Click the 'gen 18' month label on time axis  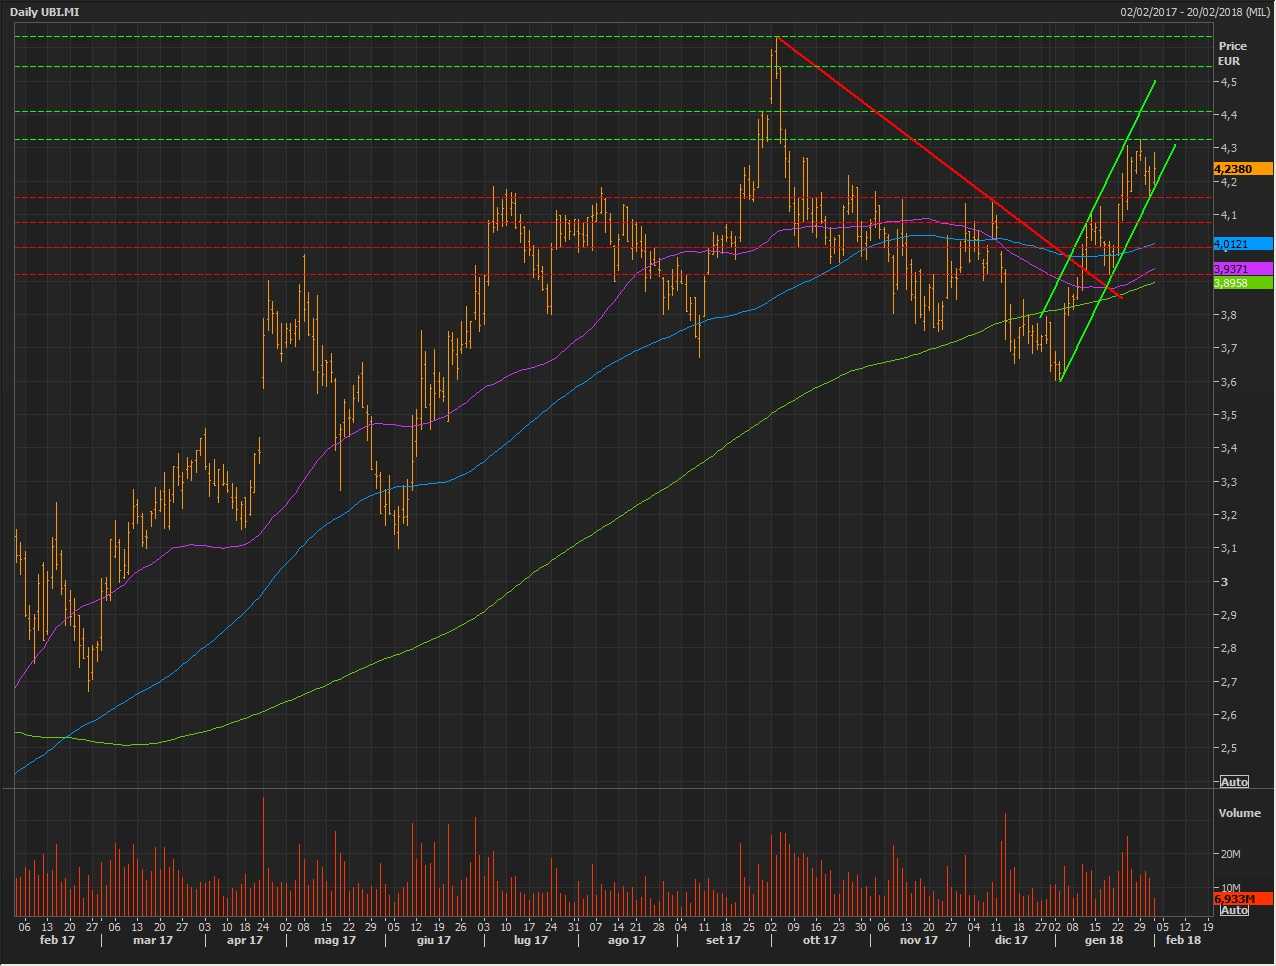[1103, 940]
